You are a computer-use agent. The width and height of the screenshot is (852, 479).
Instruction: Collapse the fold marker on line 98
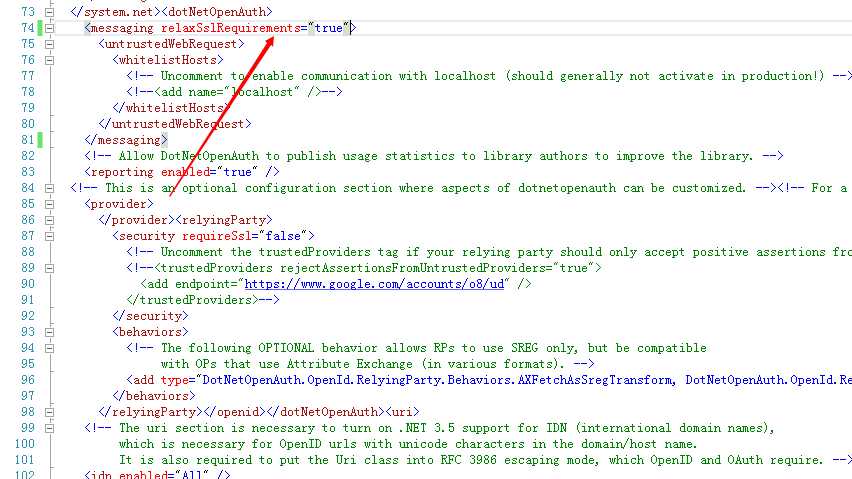click(49, 412)
